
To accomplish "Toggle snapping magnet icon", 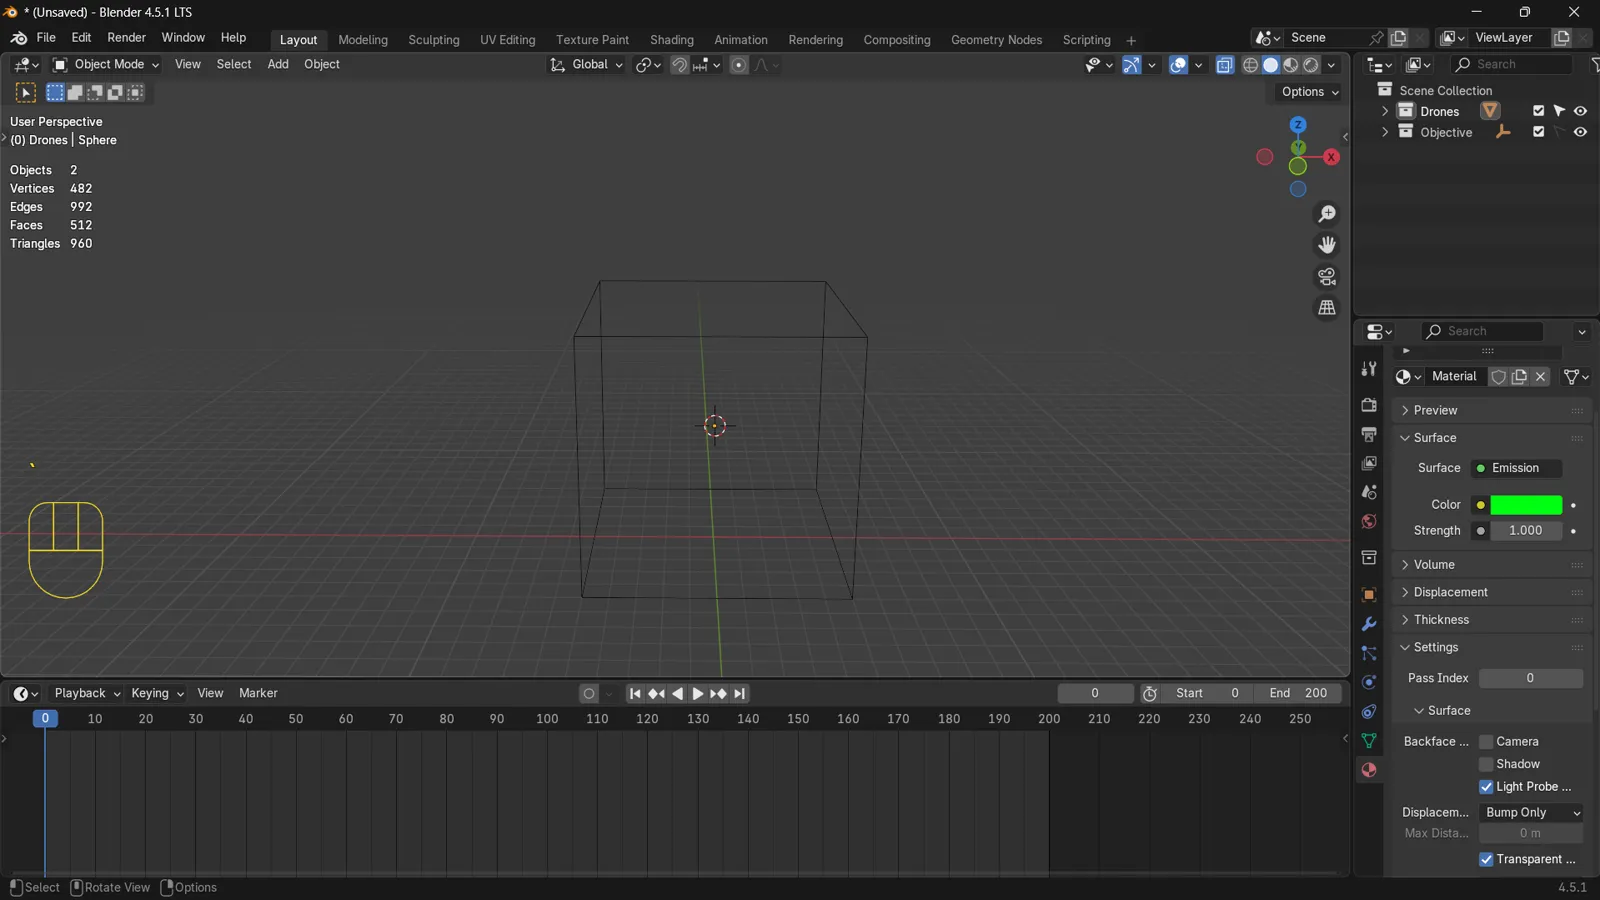I will point(679,65).
